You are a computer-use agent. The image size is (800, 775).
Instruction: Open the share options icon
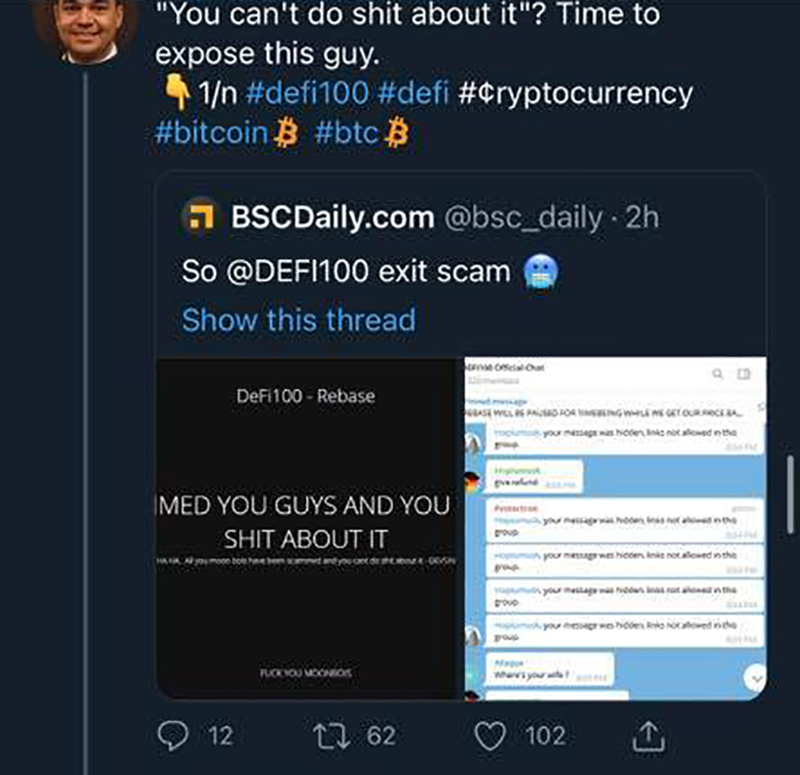click(649, 736)
